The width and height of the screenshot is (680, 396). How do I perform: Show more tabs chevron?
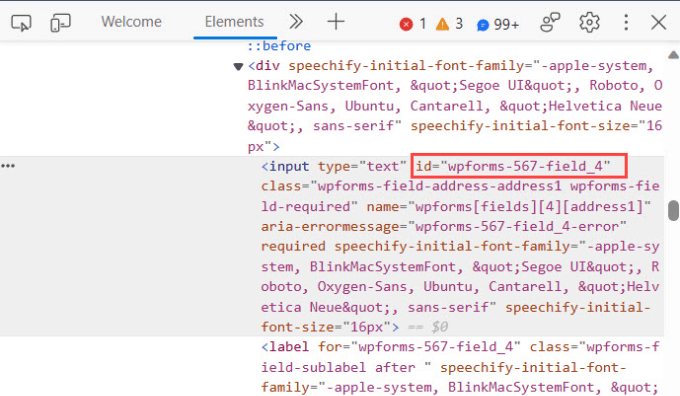point(296,22)
